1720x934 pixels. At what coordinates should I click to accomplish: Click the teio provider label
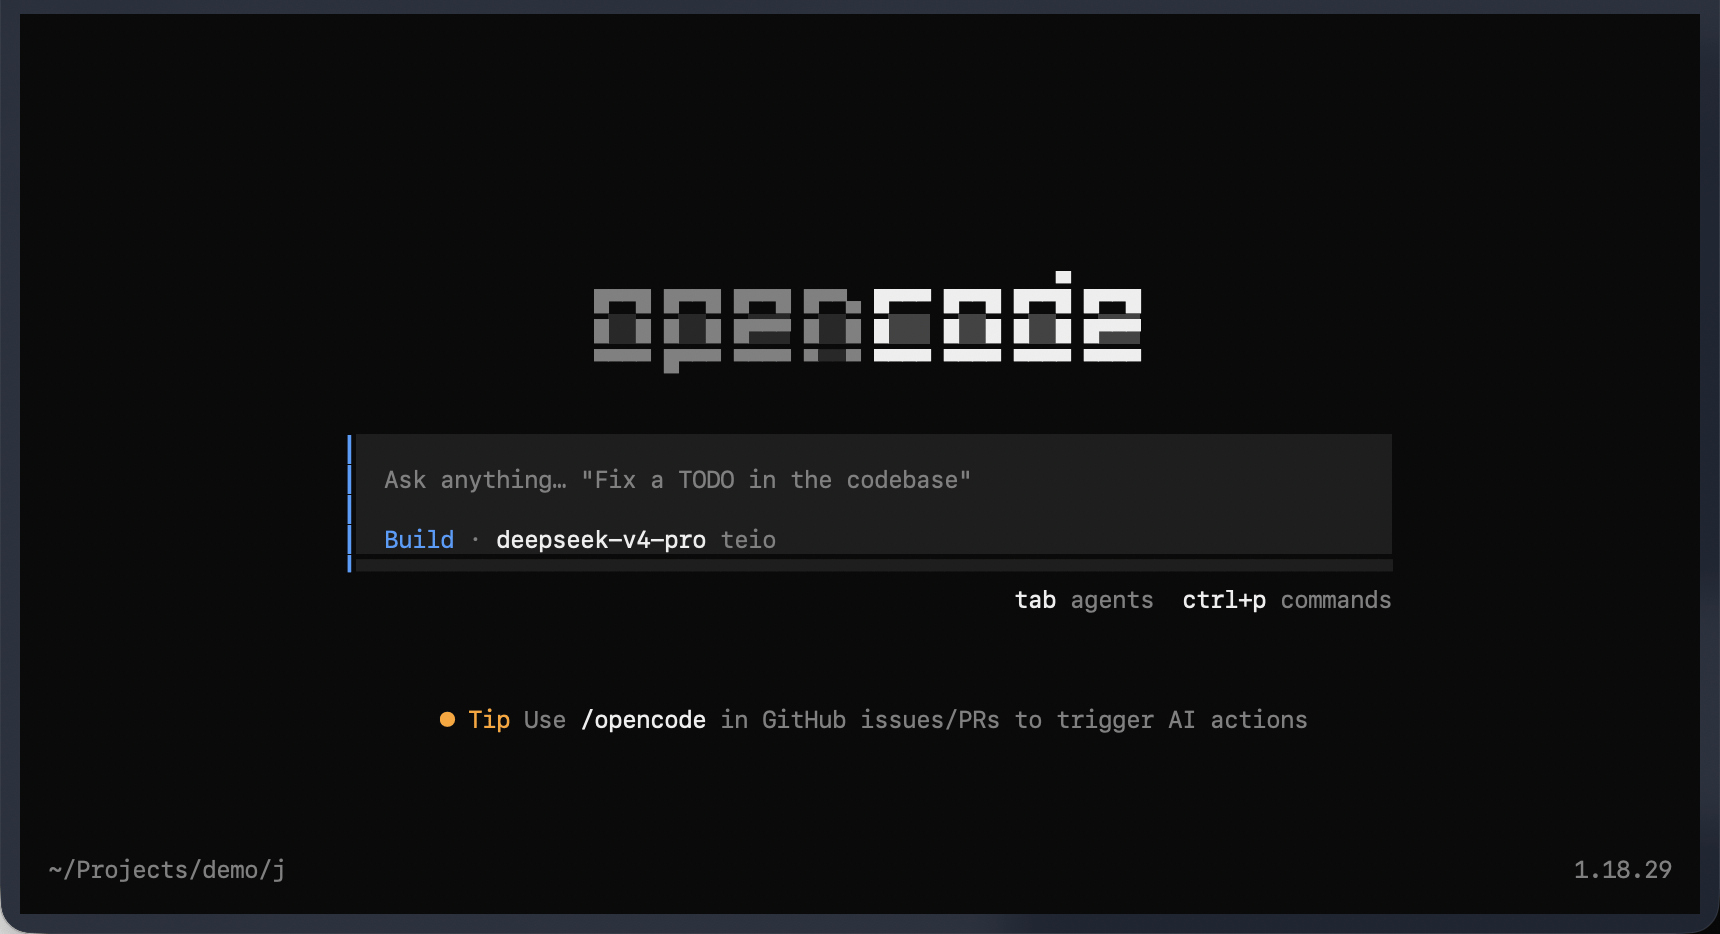[x=748, y=540]
